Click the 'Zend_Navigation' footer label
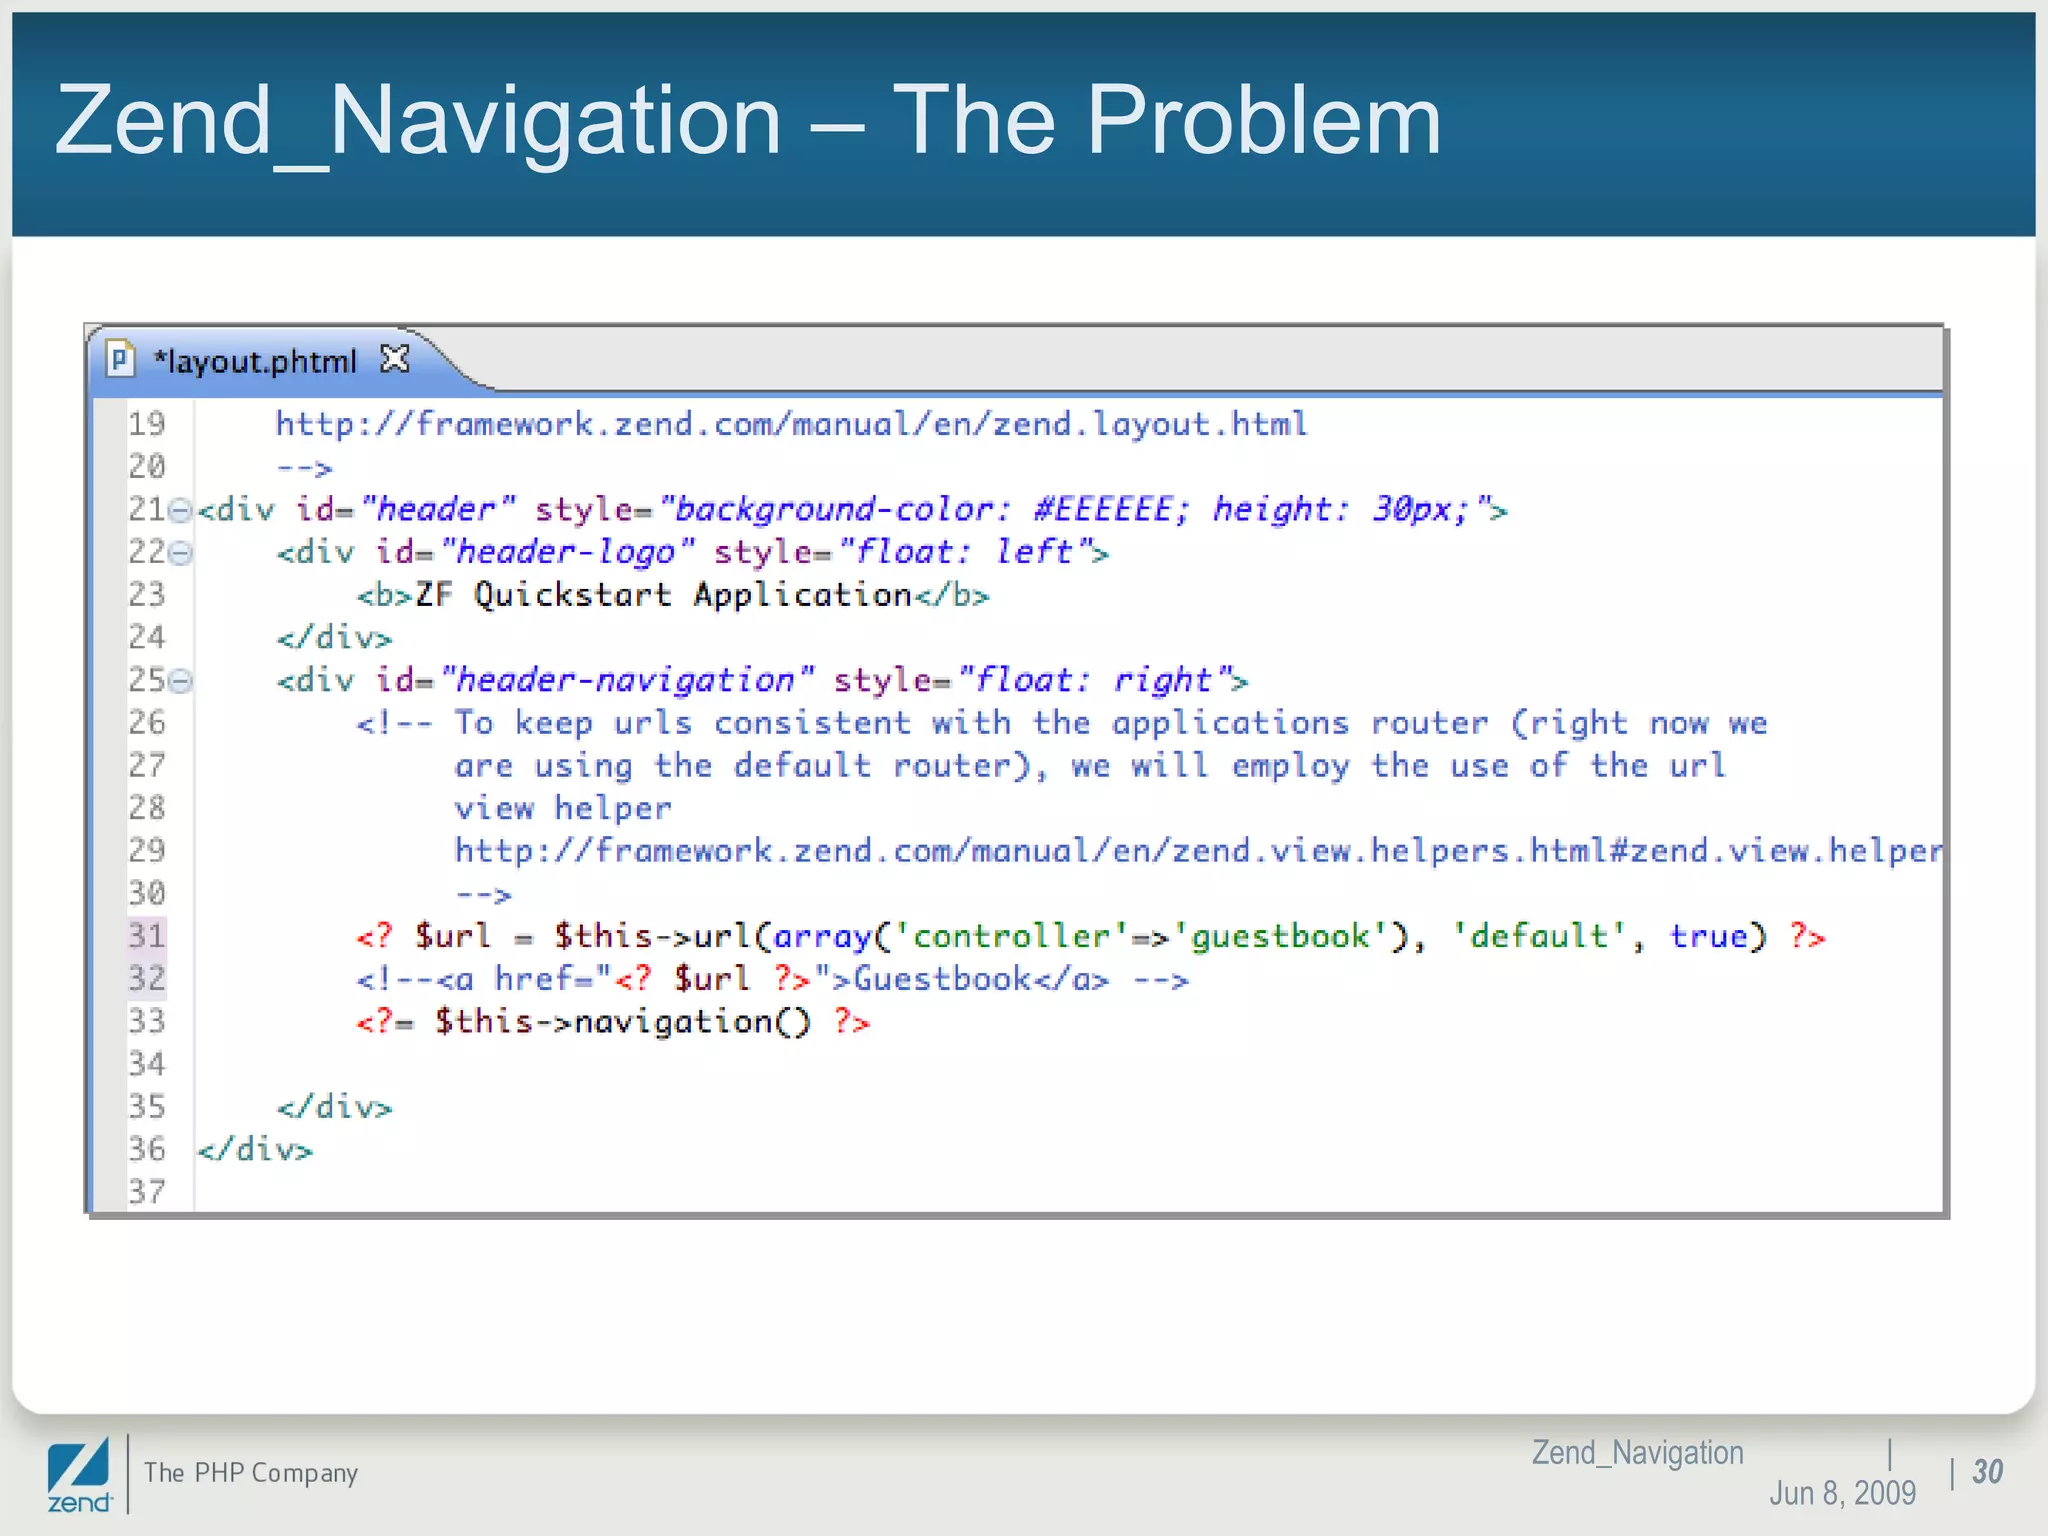The image size is (2048, 1536). pos(1638,1452)
